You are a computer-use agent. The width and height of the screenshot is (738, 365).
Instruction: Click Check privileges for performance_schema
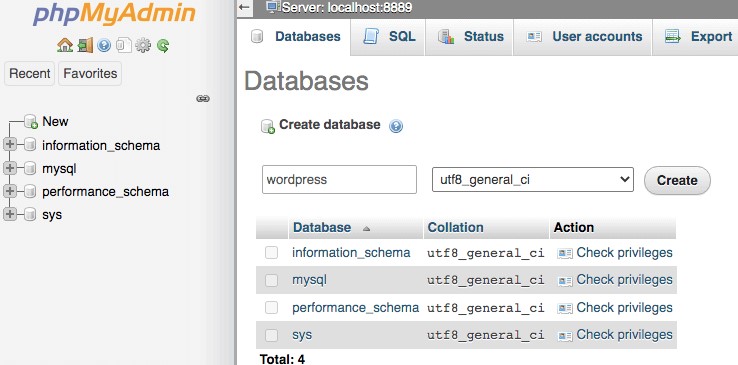click(x=624, y=308)
